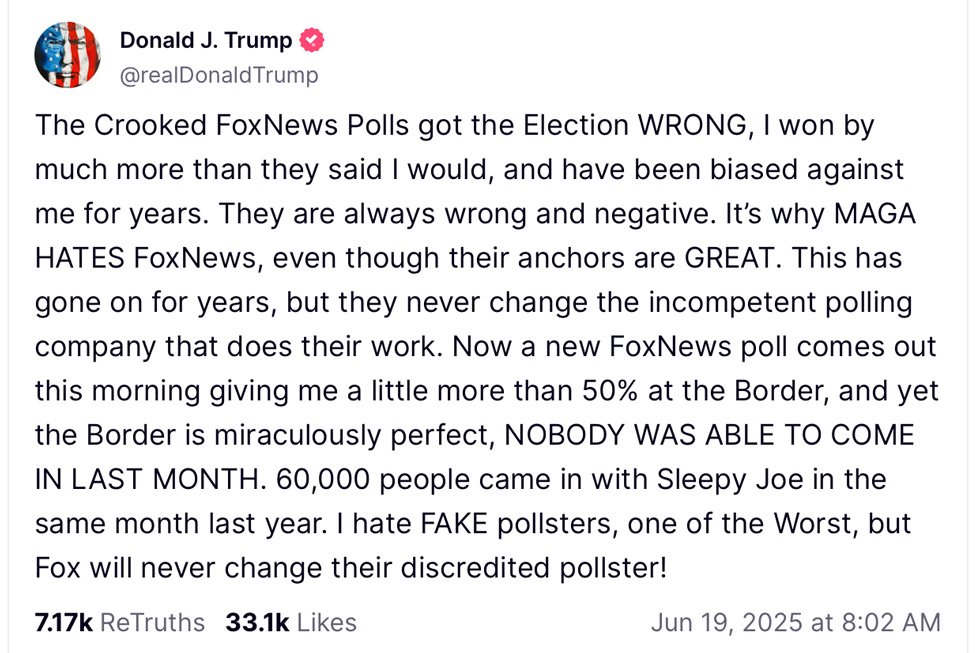980x653 pixels.
Task: Click the post's first line mentioning Crooked FoxNews
Action: [454, 126]
